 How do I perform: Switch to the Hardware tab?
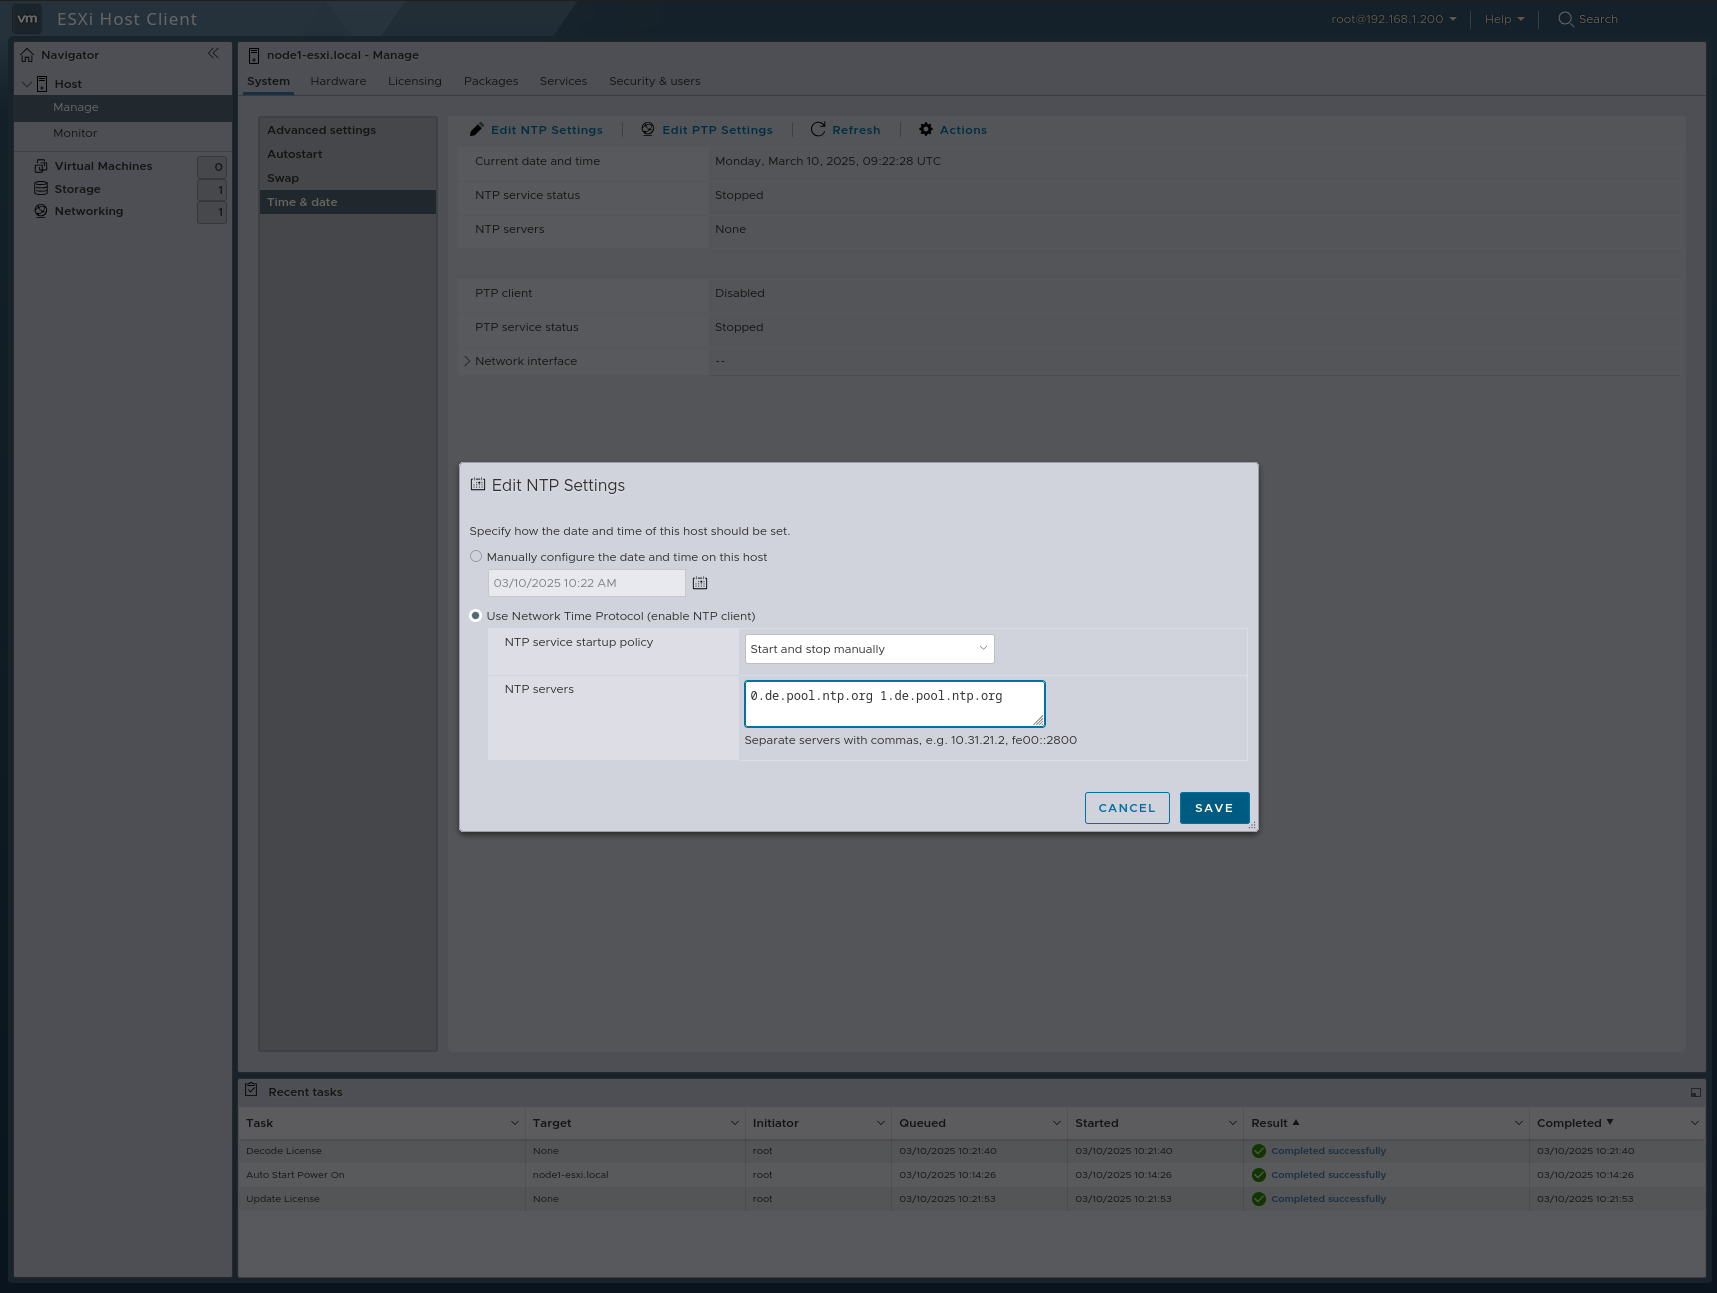click(x=337, y=81)
